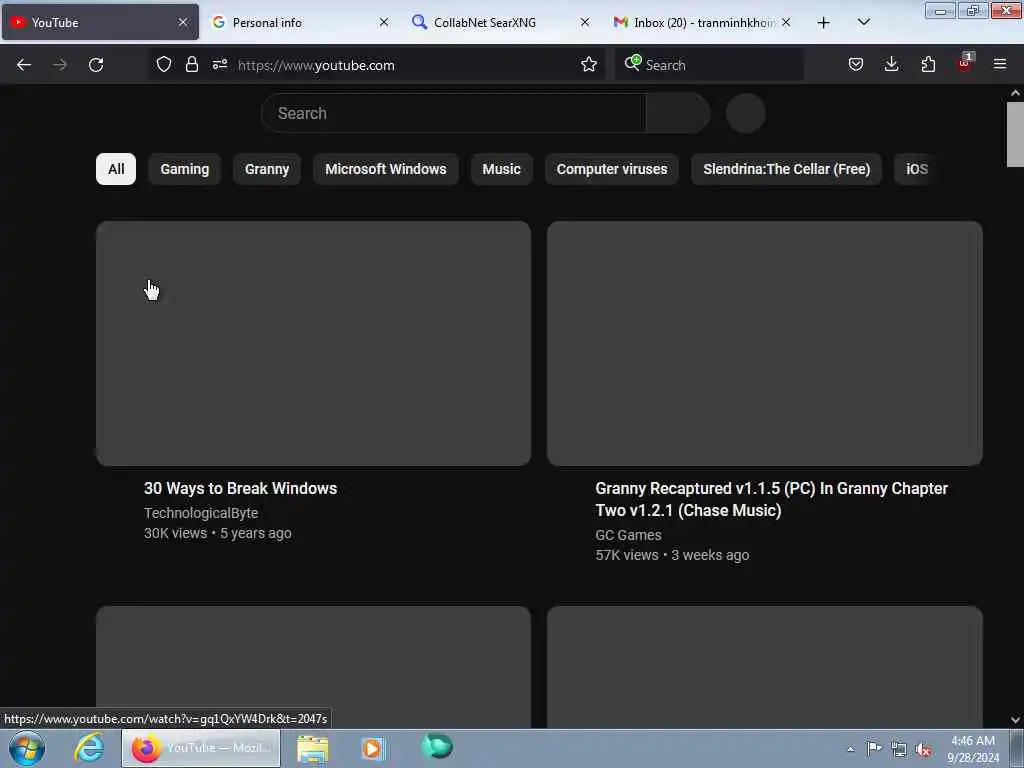Open the tracking protection shield icon
This screenshot has height=768, width=1024.
click(164, 64)
